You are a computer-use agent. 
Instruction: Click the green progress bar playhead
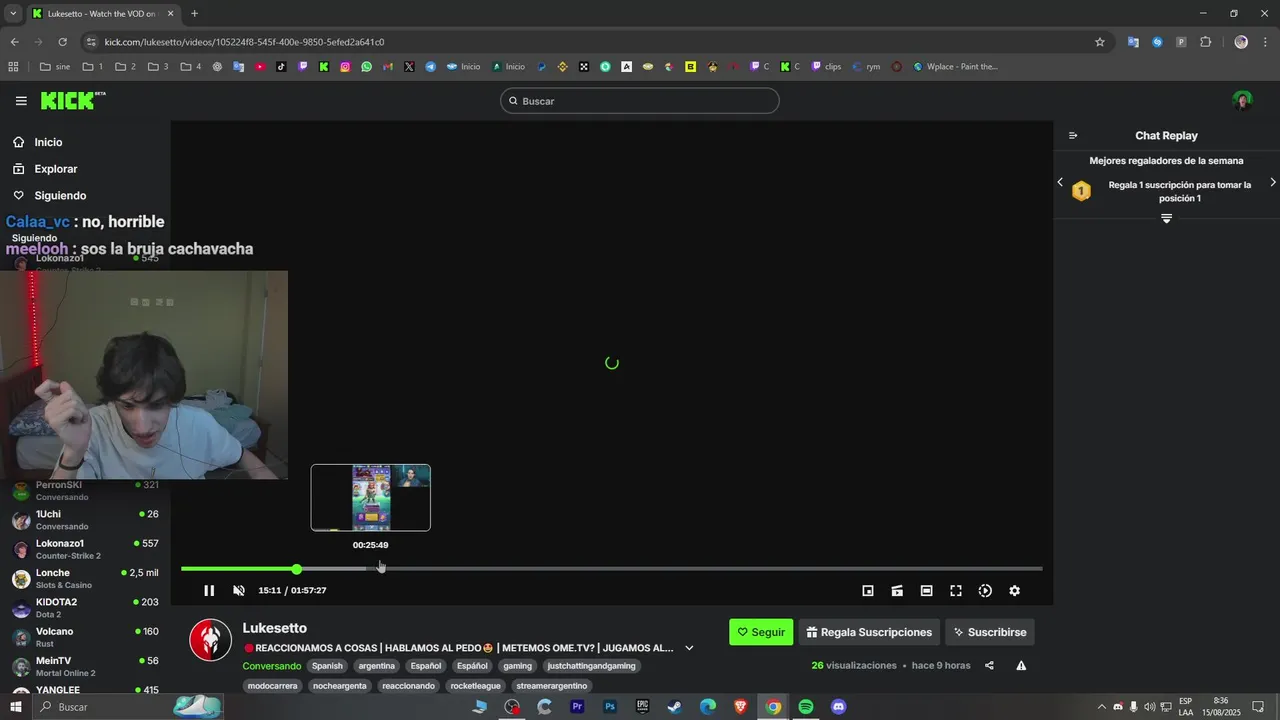click(297, 569)
